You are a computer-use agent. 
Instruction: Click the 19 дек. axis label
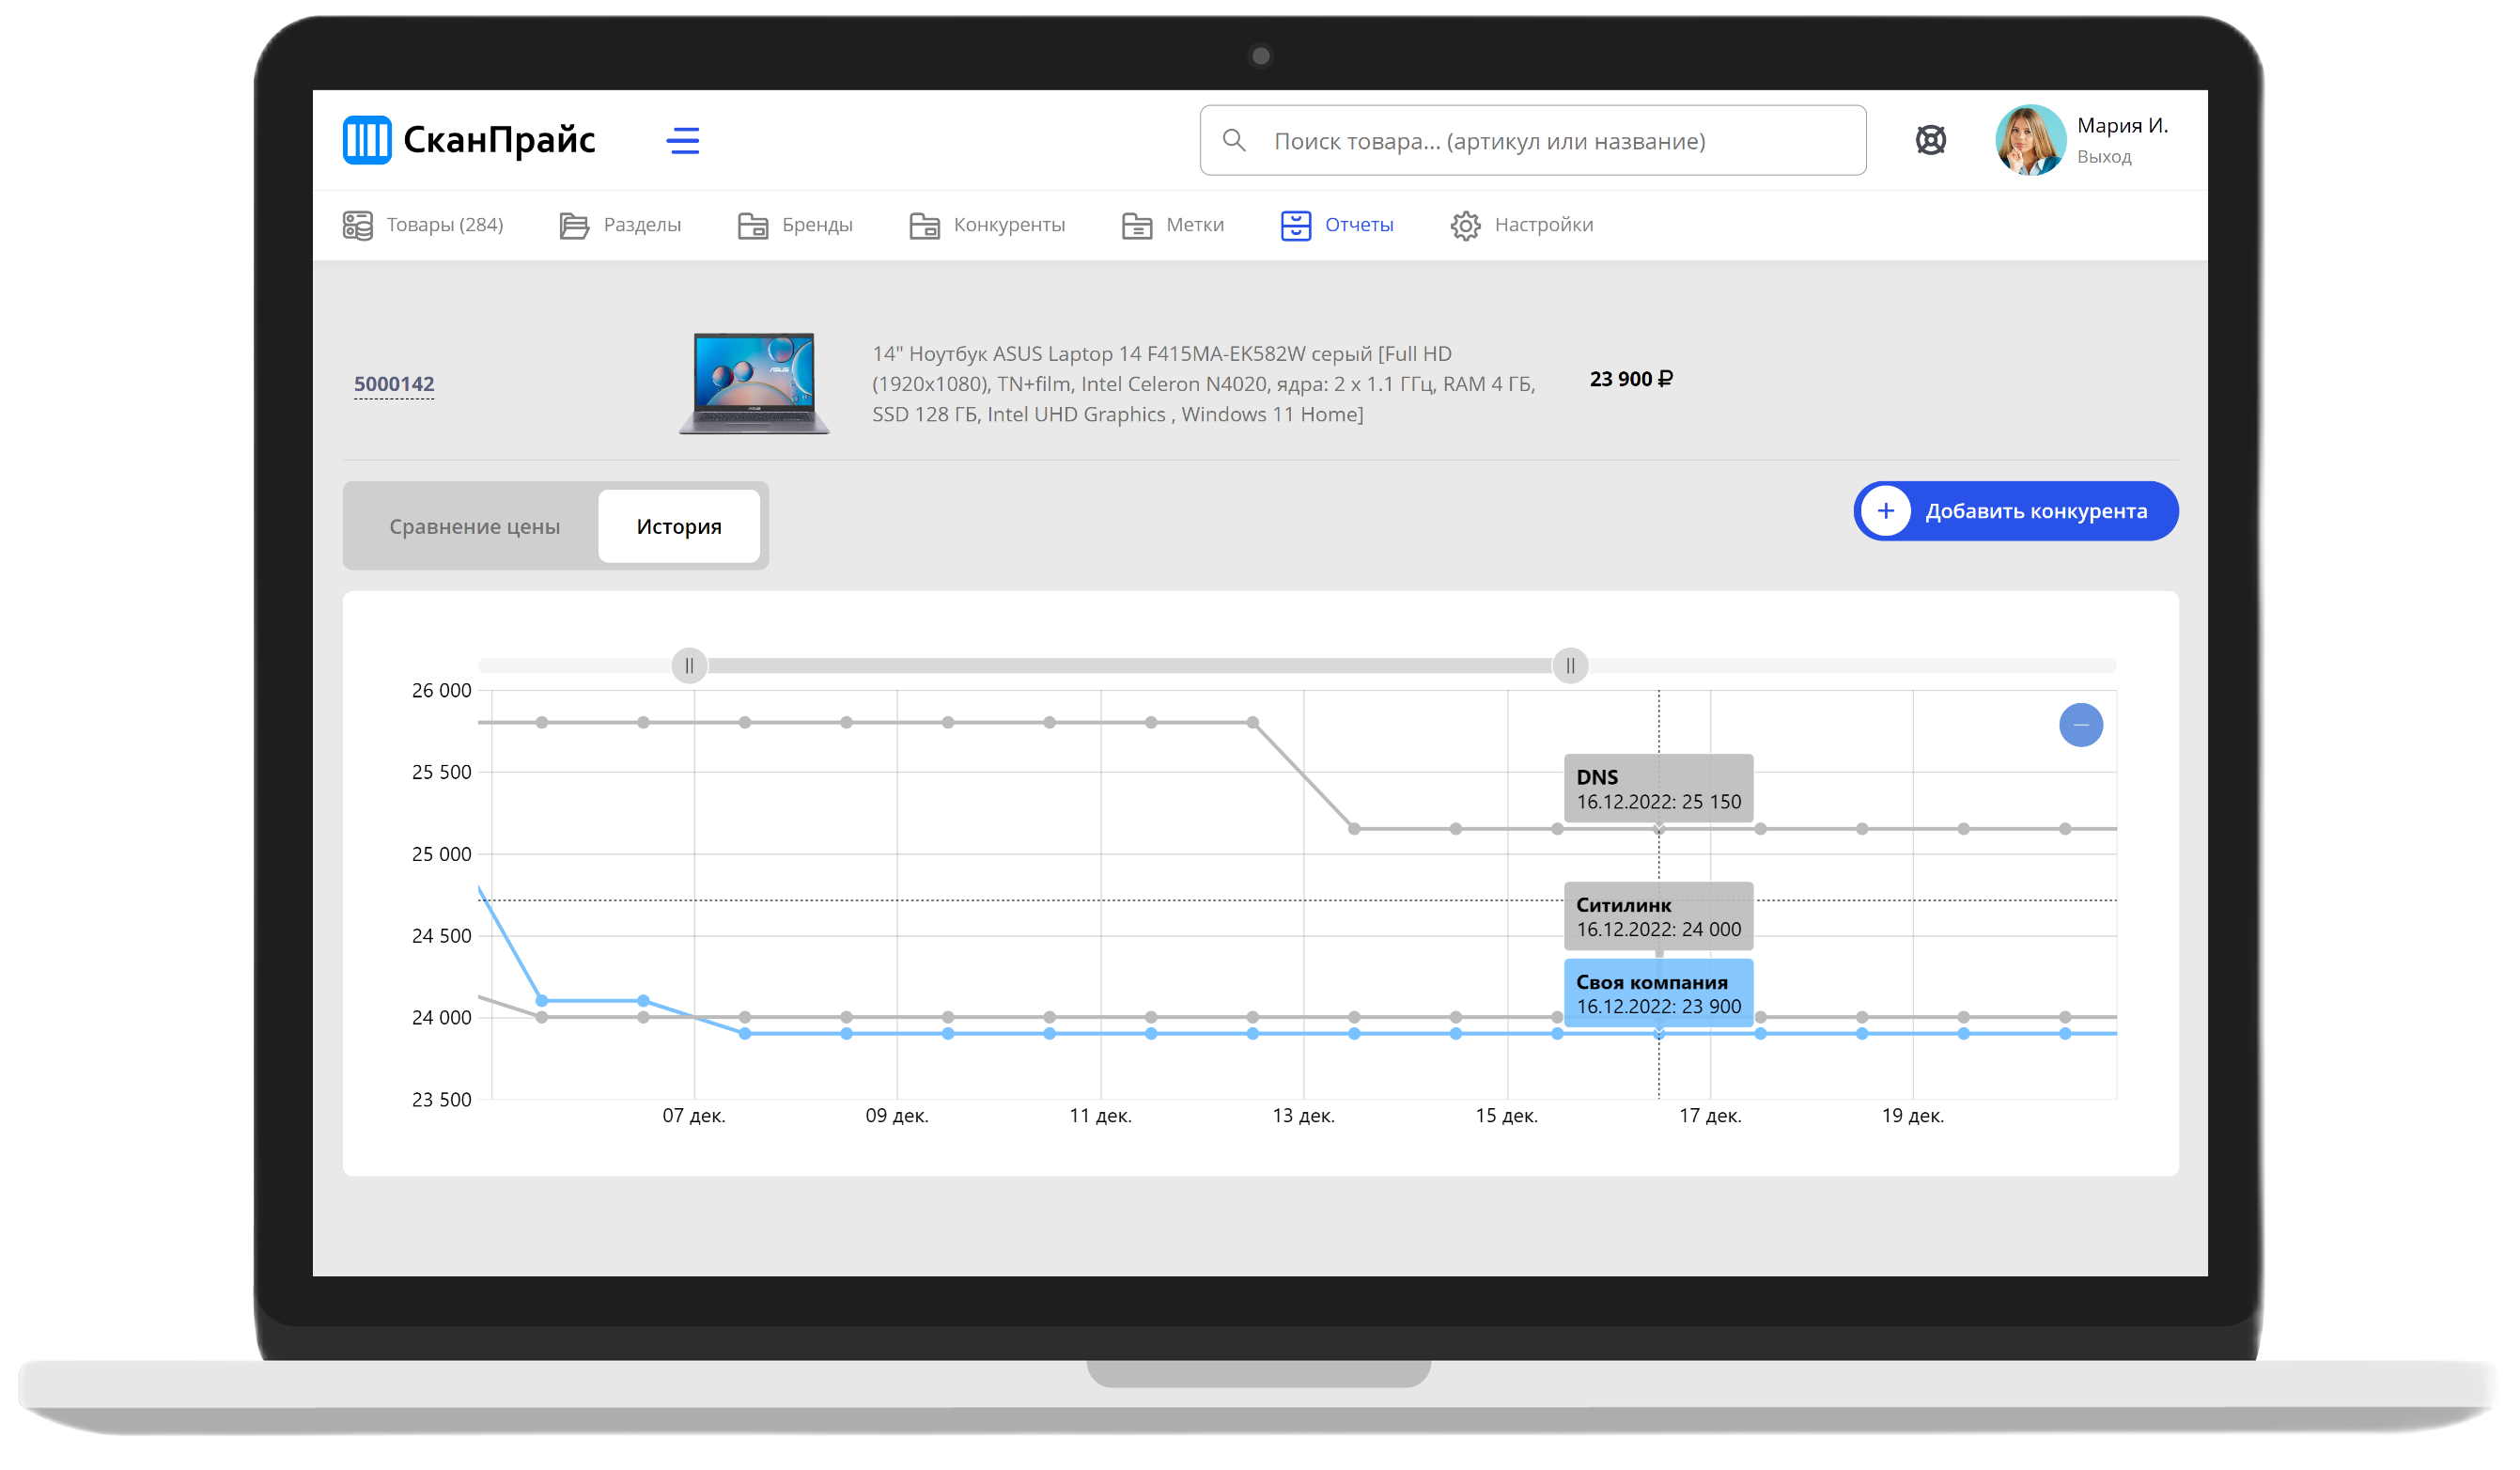1912,1116
